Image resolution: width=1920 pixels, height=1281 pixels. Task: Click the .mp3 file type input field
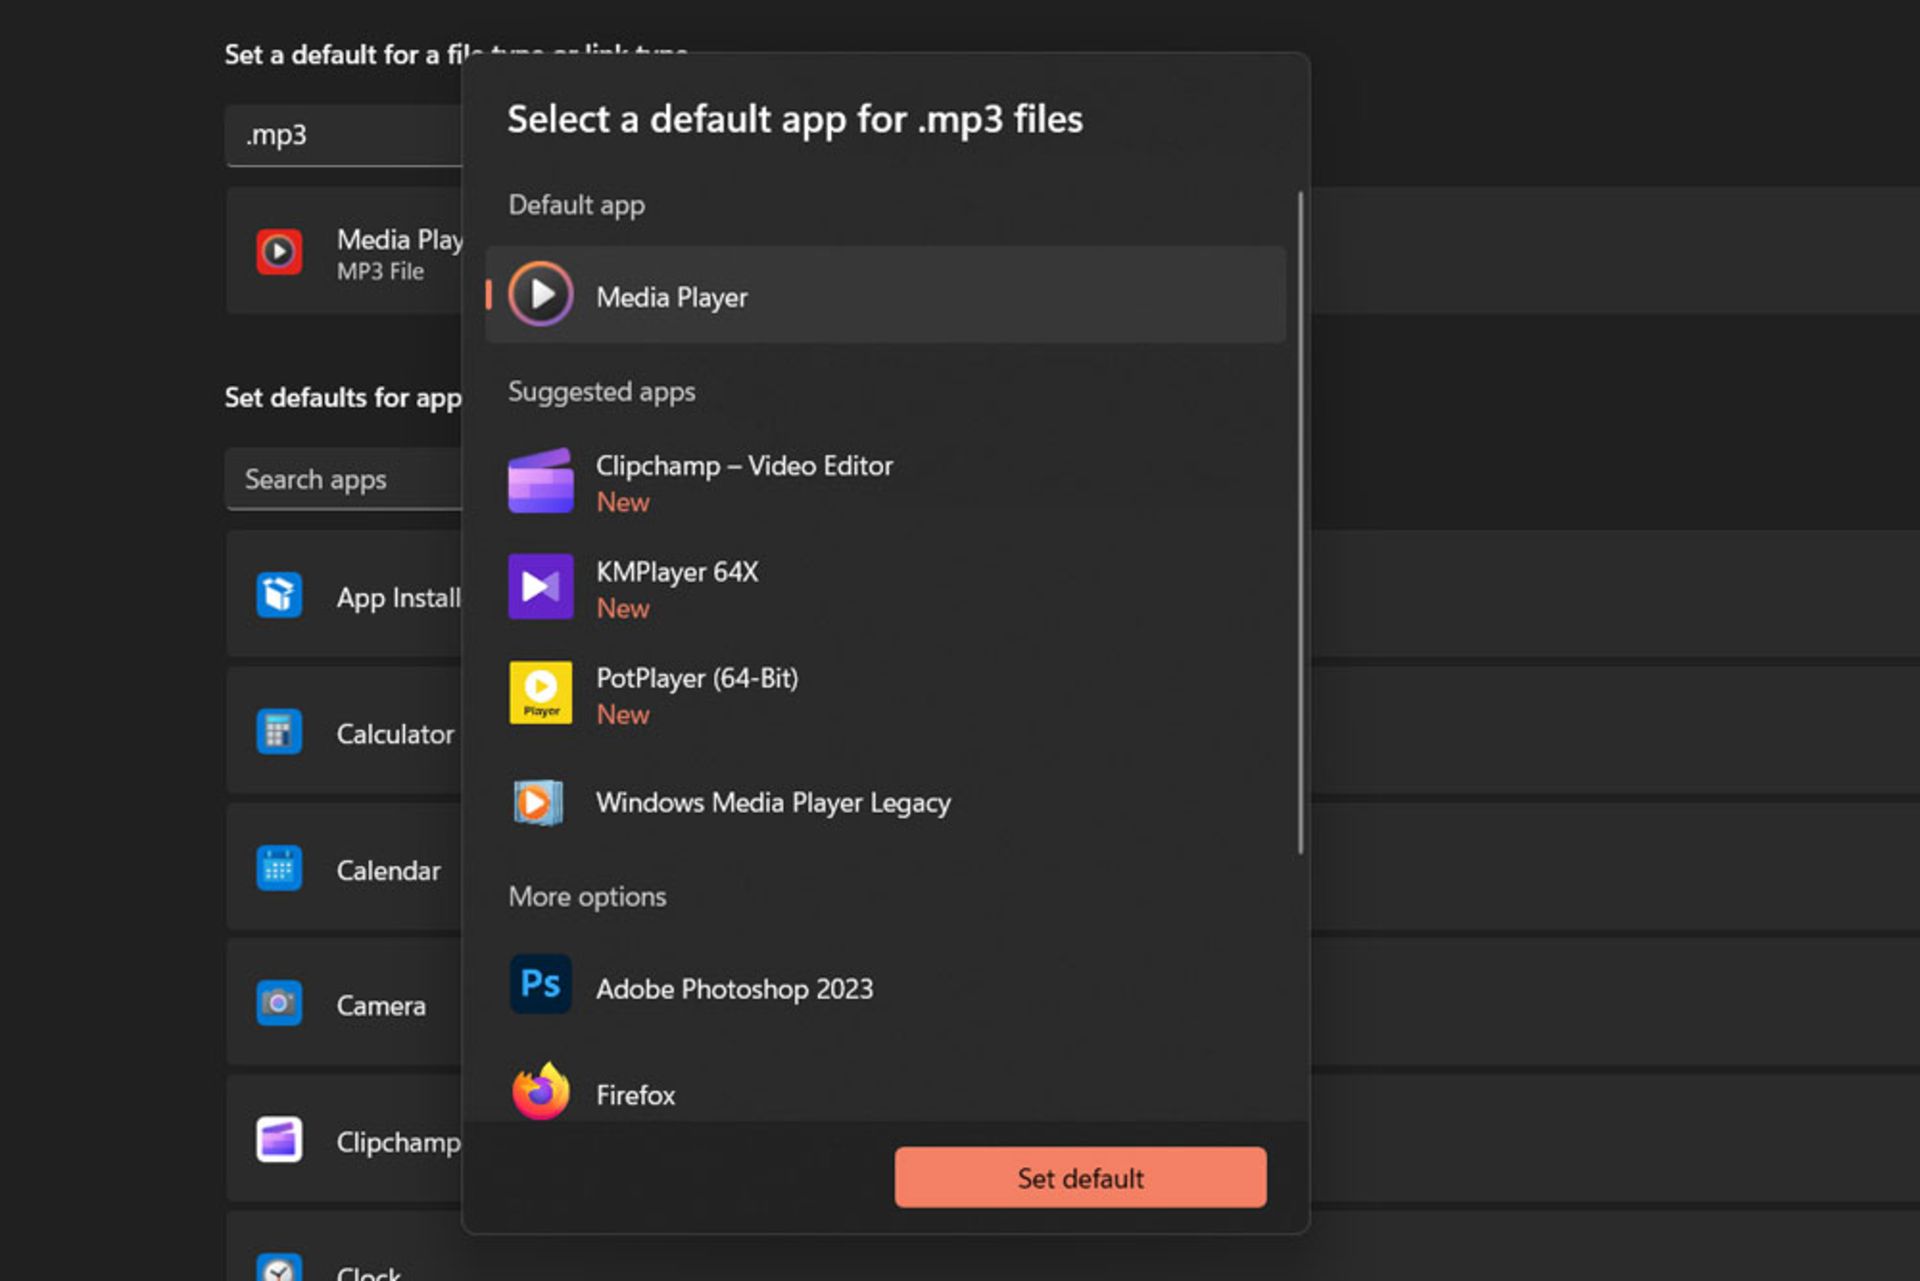click(x=344, y=135)
